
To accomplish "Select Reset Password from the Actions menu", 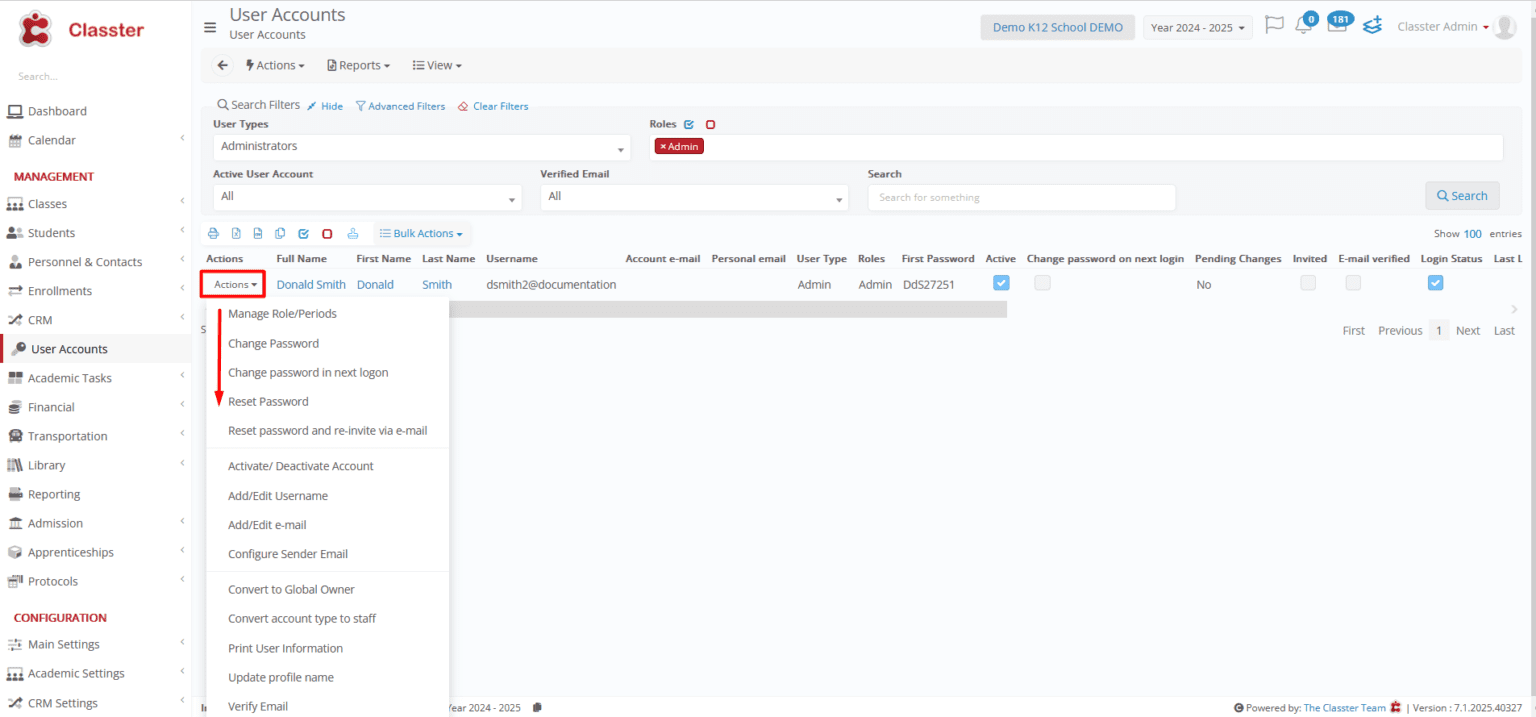I will coord(268,401).
